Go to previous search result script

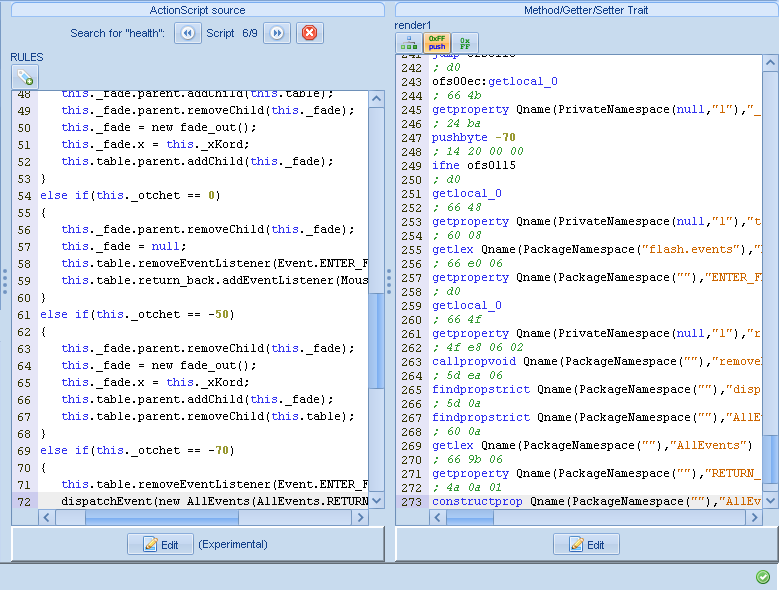tap(187, 33)
